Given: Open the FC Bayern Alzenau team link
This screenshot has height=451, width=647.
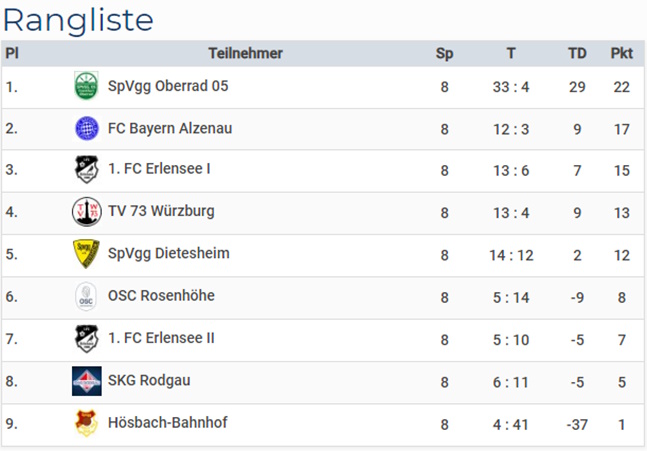Looking at the screenshot, I should [170, 128].
